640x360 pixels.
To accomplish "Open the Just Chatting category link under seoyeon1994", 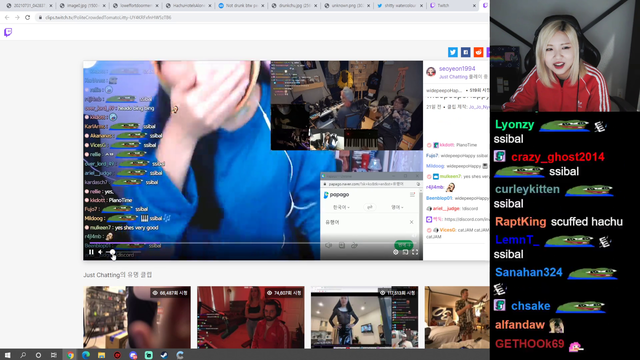I will 453,77.
